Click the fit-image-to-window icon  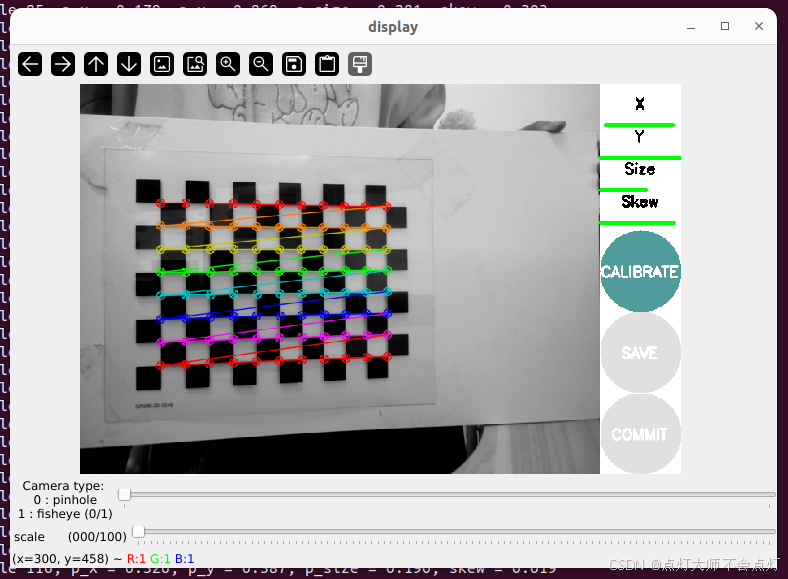pyautogui.click(x=195, y=64)
